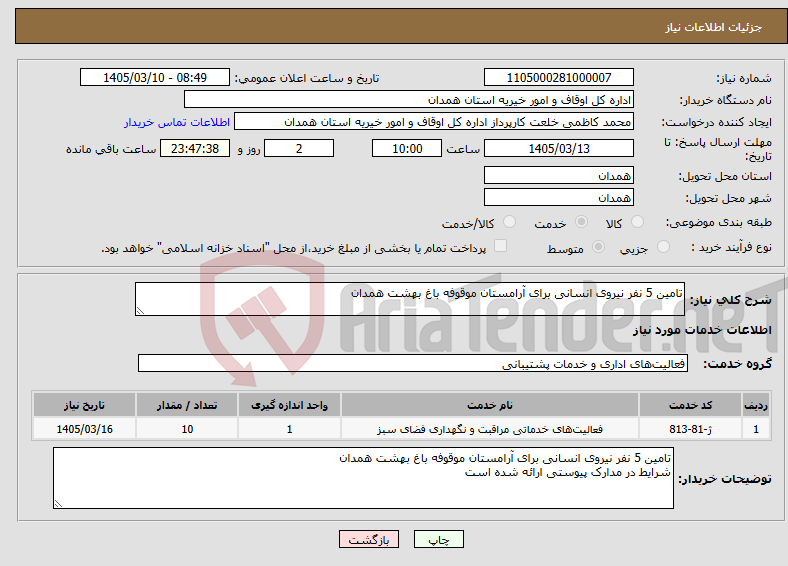Click the نام خدمت column header
The height and width of the screenshot is (566, 788).
(489, 405)
